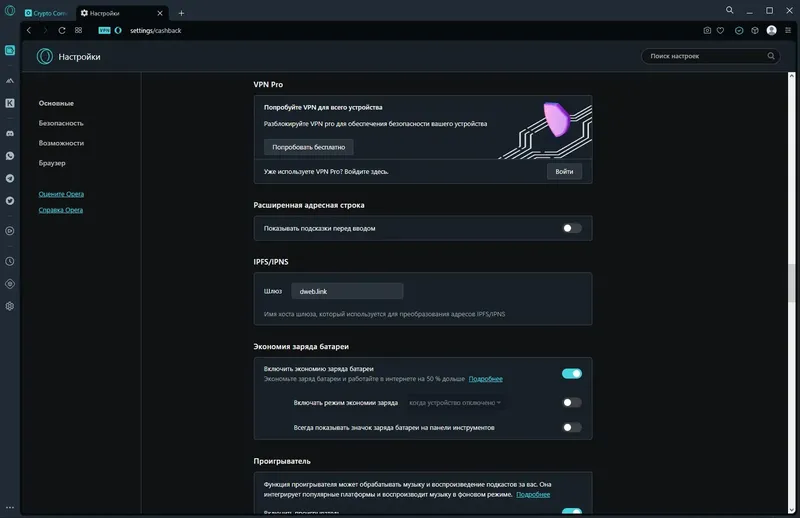Open the Opera menu logo in the top-left corner

[x=10, y=11]
